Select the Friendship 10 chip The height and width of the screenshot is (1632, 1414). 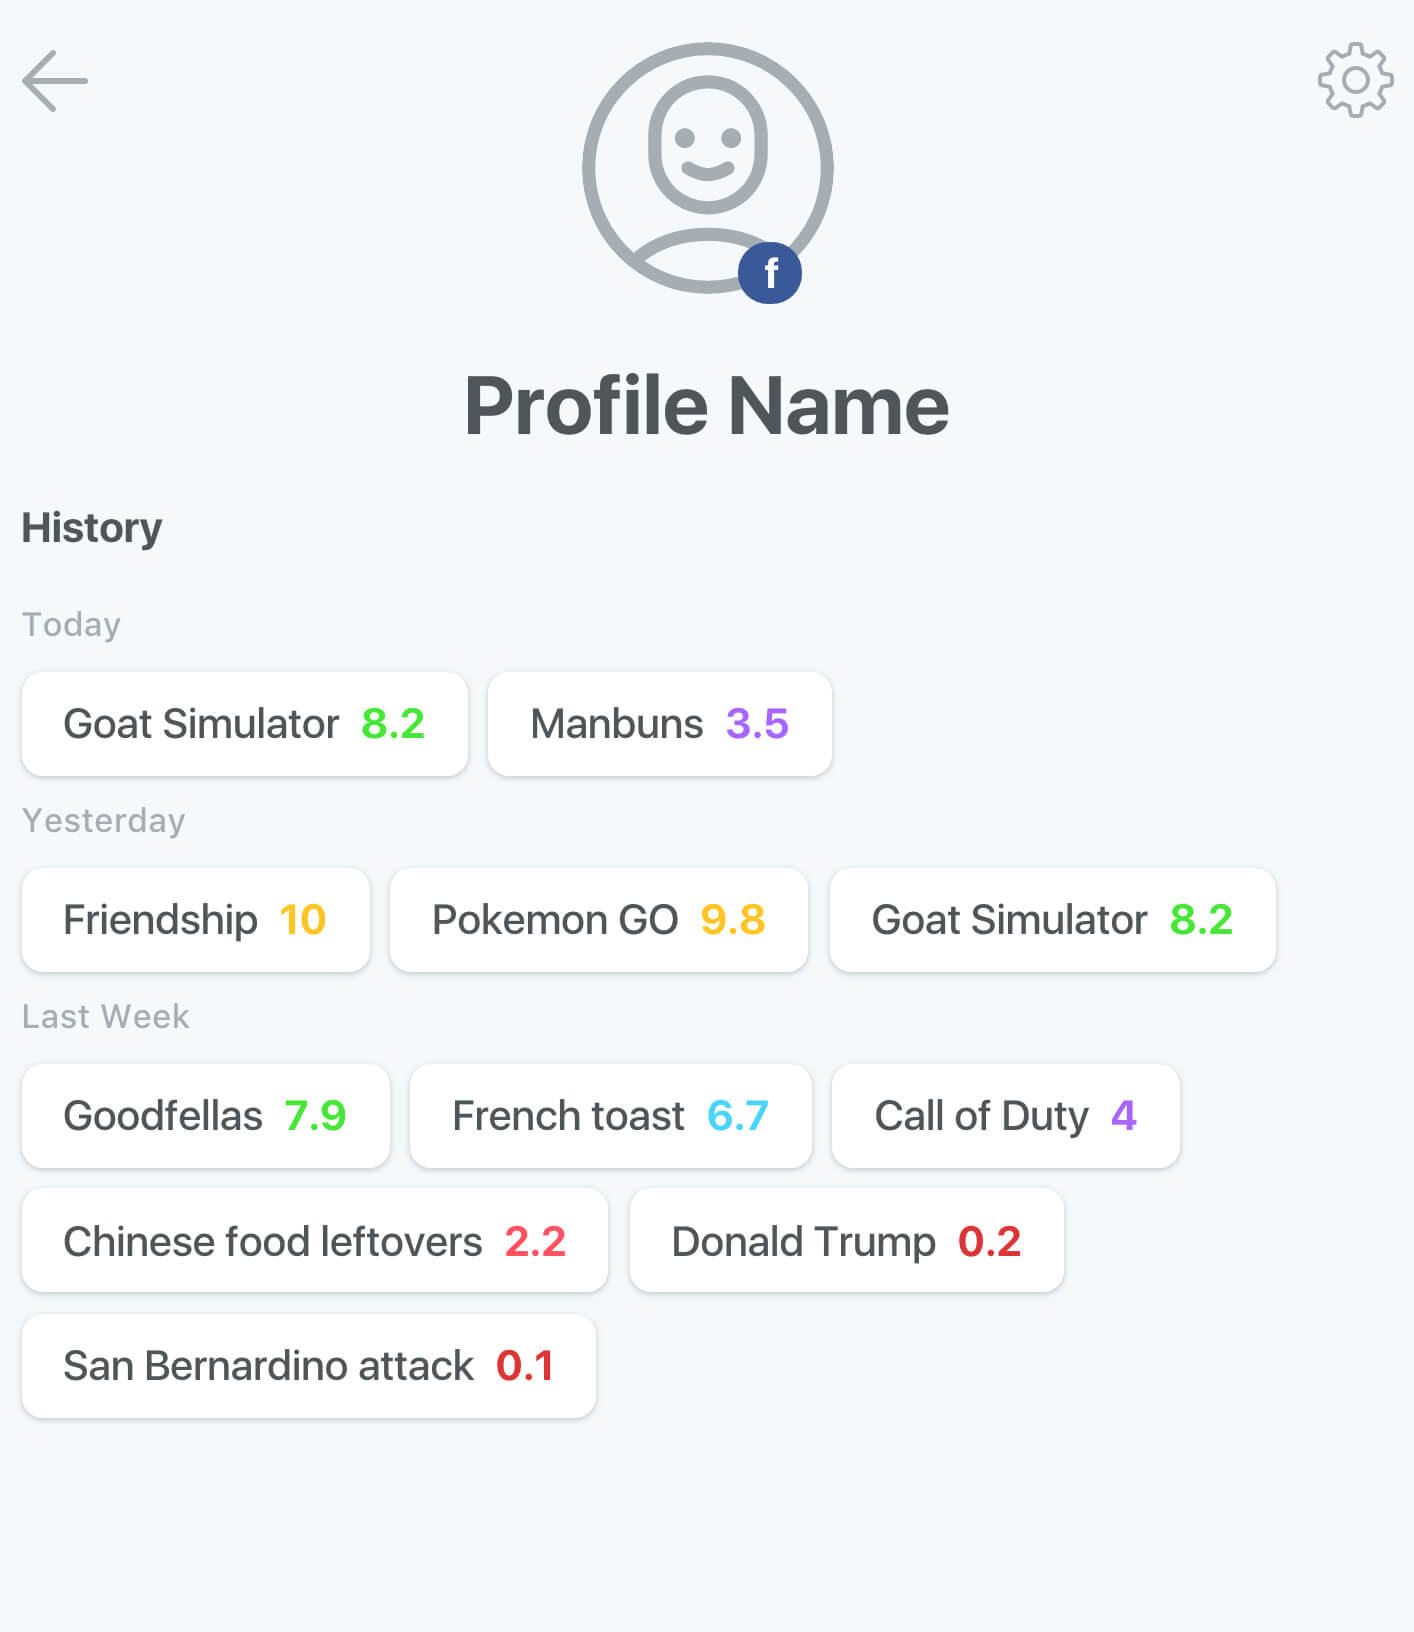pyautogui.click(x=196, y=920)
